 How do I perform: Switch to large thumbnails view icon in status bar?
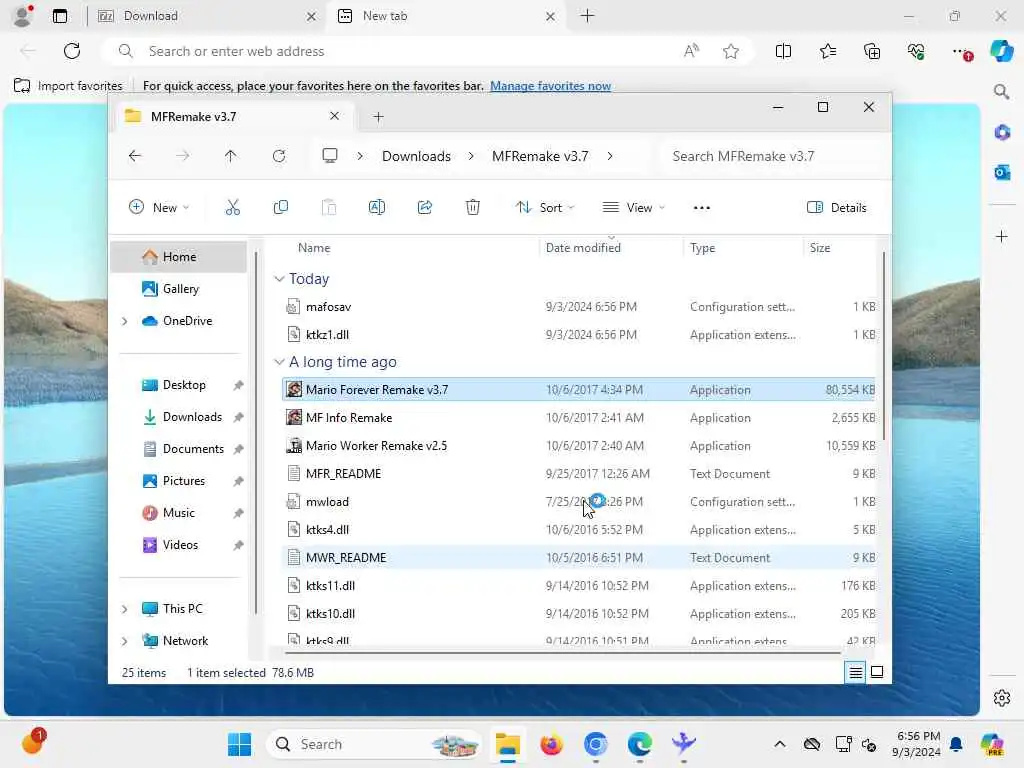(877, 672)
